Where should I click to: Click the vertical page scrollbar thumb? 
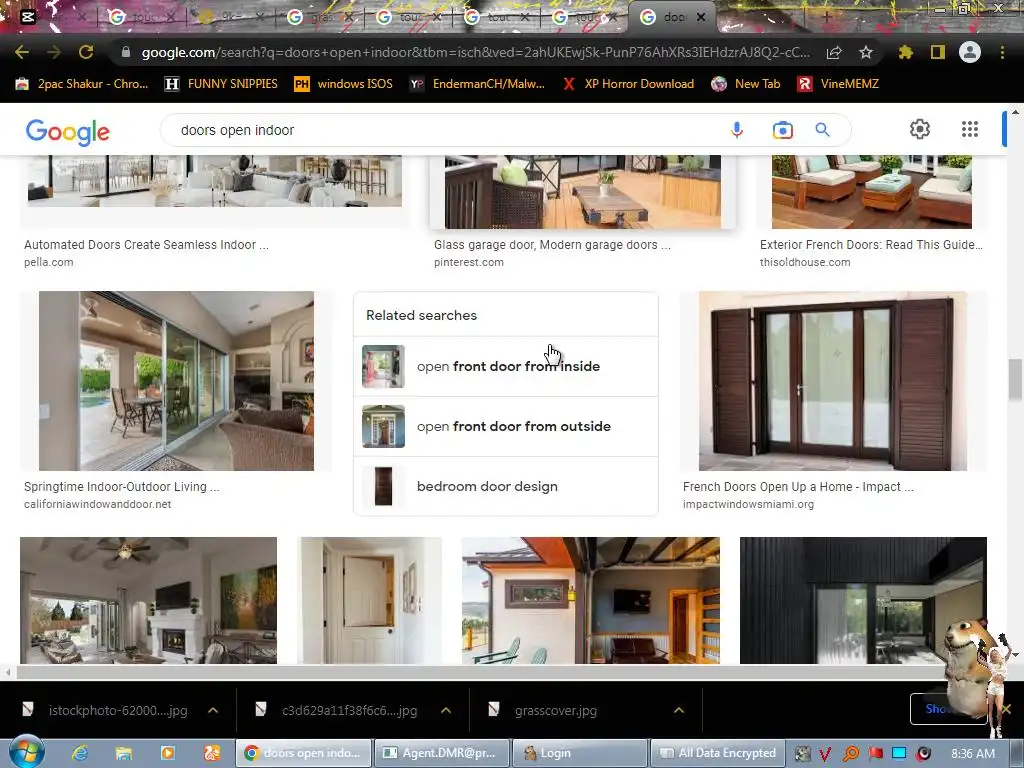tap(1016, 379)
